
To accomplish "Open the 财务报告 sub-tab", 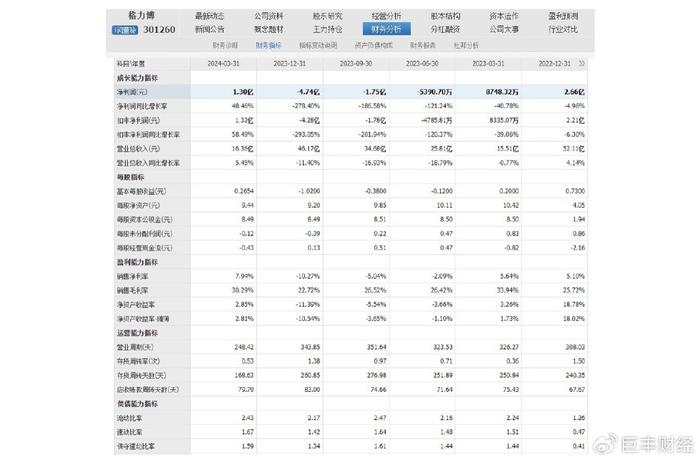I will click(x=422, y=45).
